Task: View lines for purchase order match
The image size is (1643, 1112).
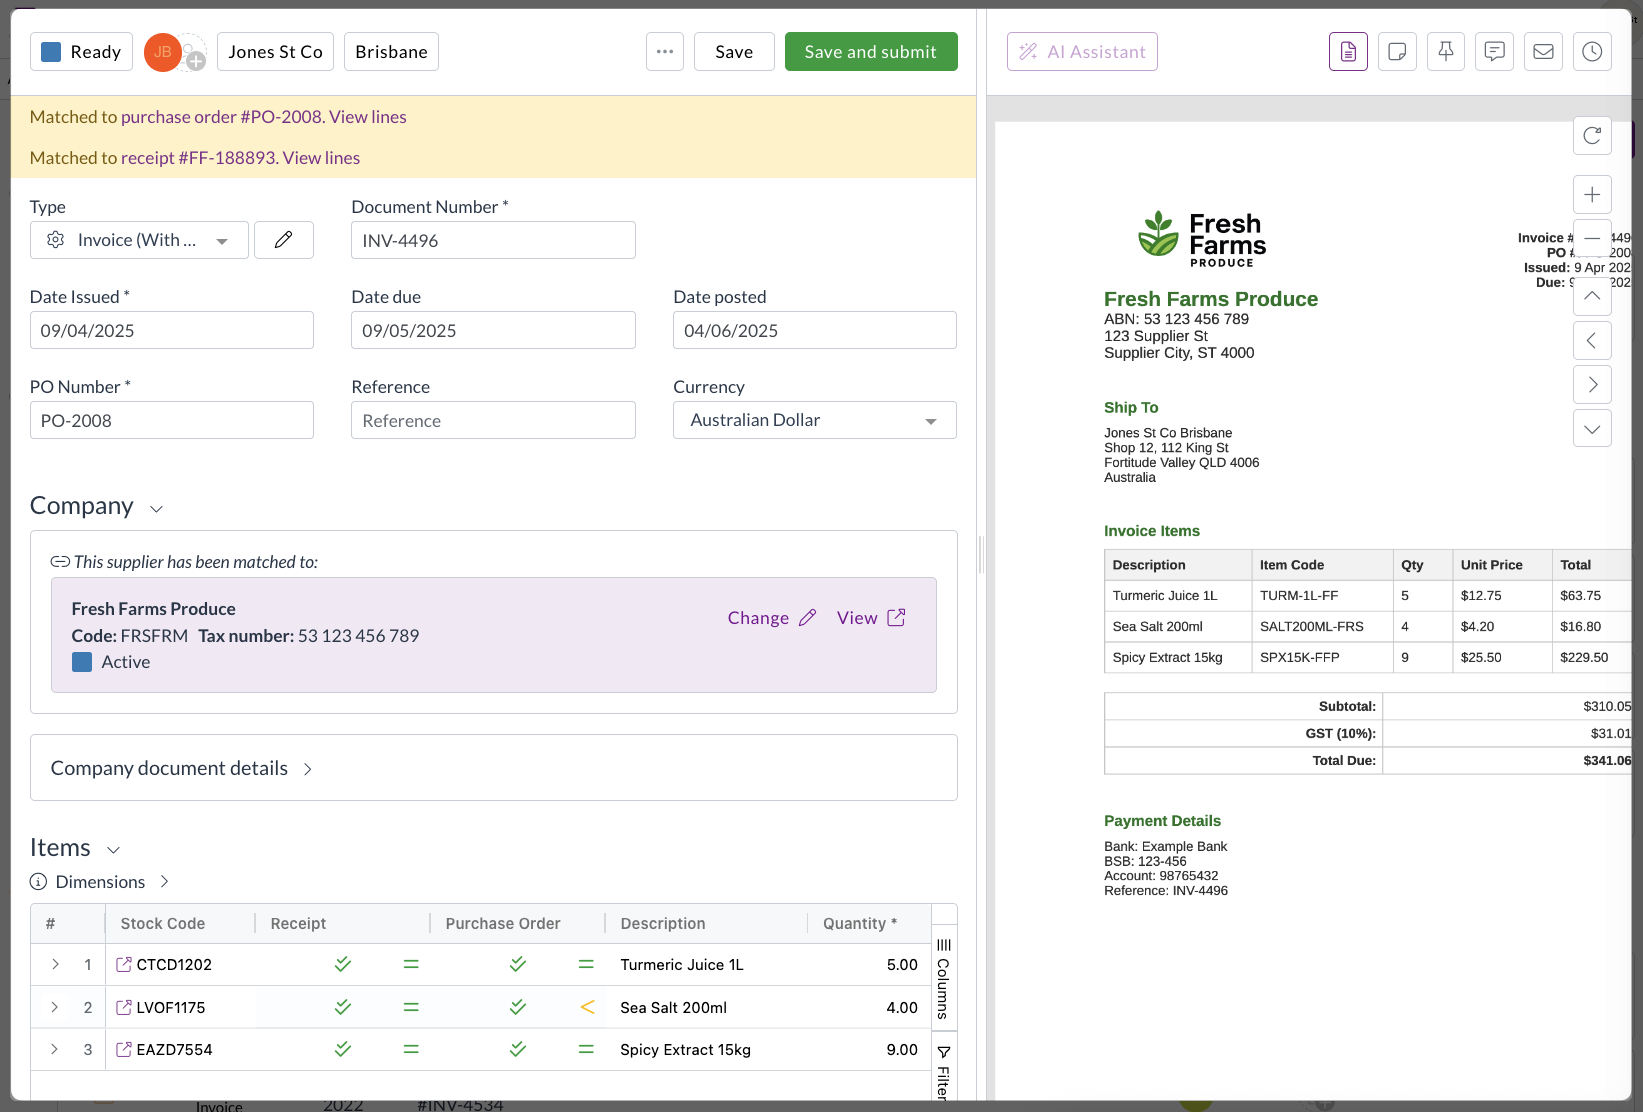Action: (x=368, y=117)
